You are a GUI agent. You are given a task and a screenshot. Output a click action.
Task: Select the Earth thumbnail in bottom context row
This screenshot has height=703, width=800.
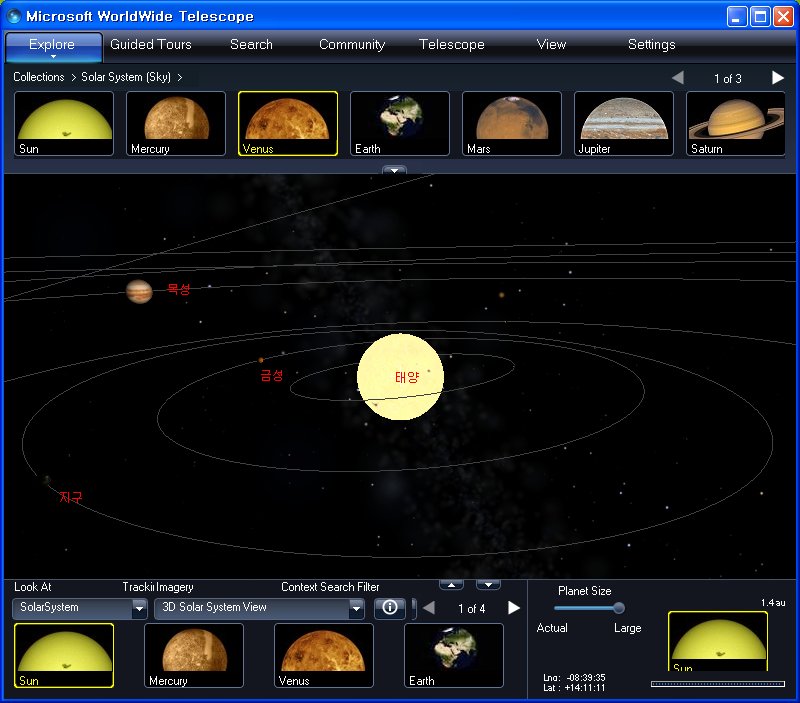(454, 656)
